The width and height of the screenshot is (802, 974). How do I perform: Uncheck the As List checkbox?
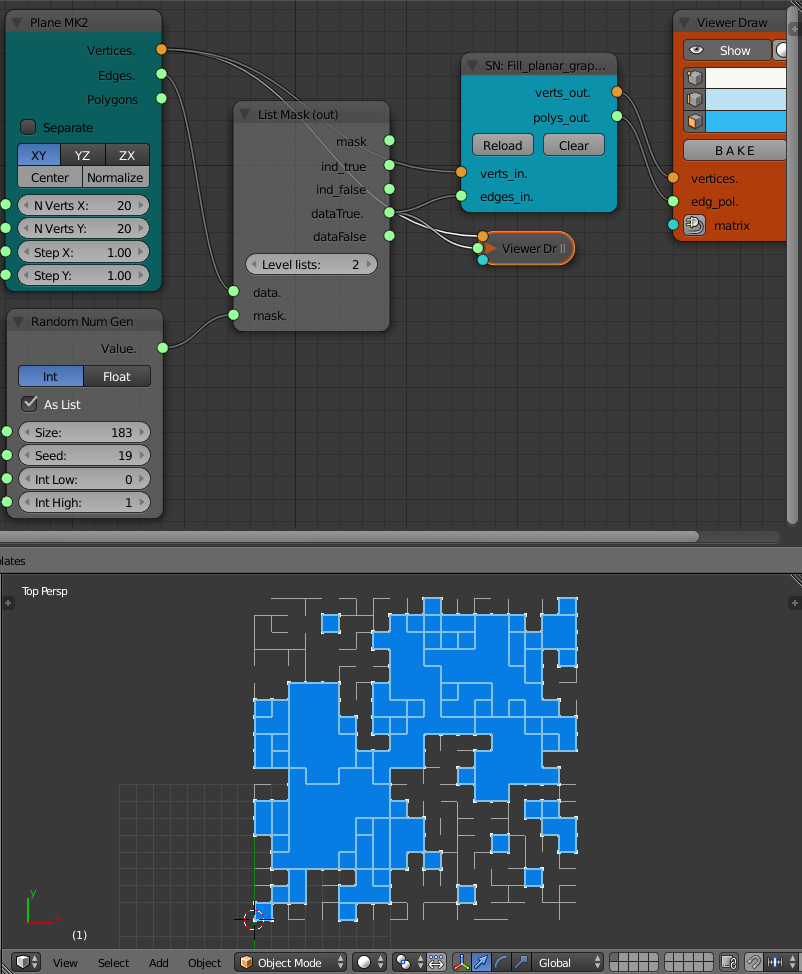[x=29, y=404]
